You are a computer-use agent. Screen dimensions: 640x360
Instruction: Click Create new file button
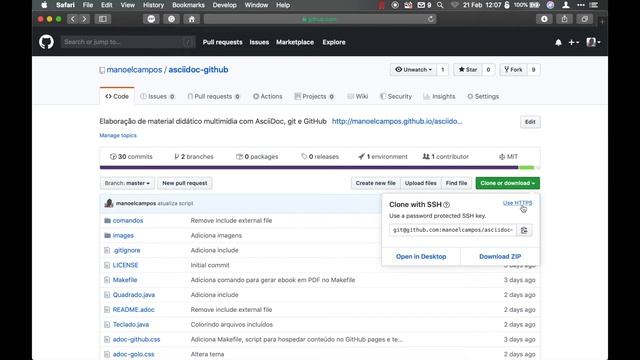tap(376, 183)
